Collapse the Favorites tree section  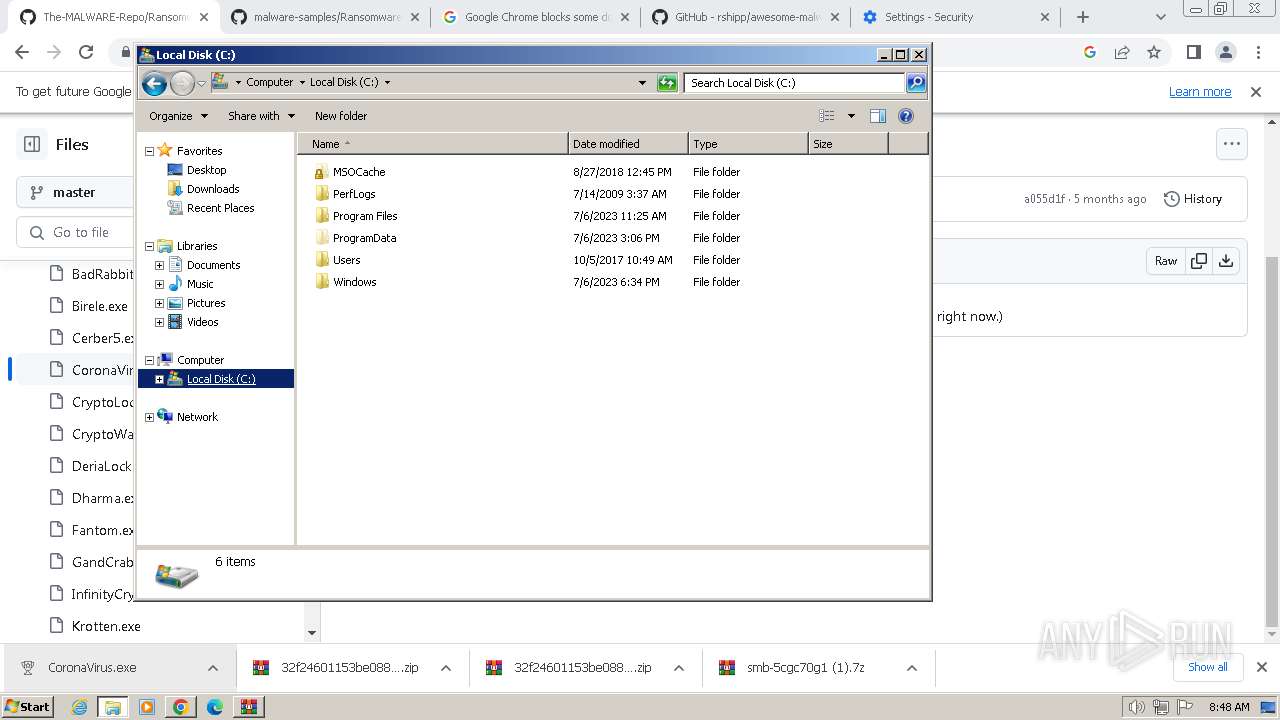point(149,151)
